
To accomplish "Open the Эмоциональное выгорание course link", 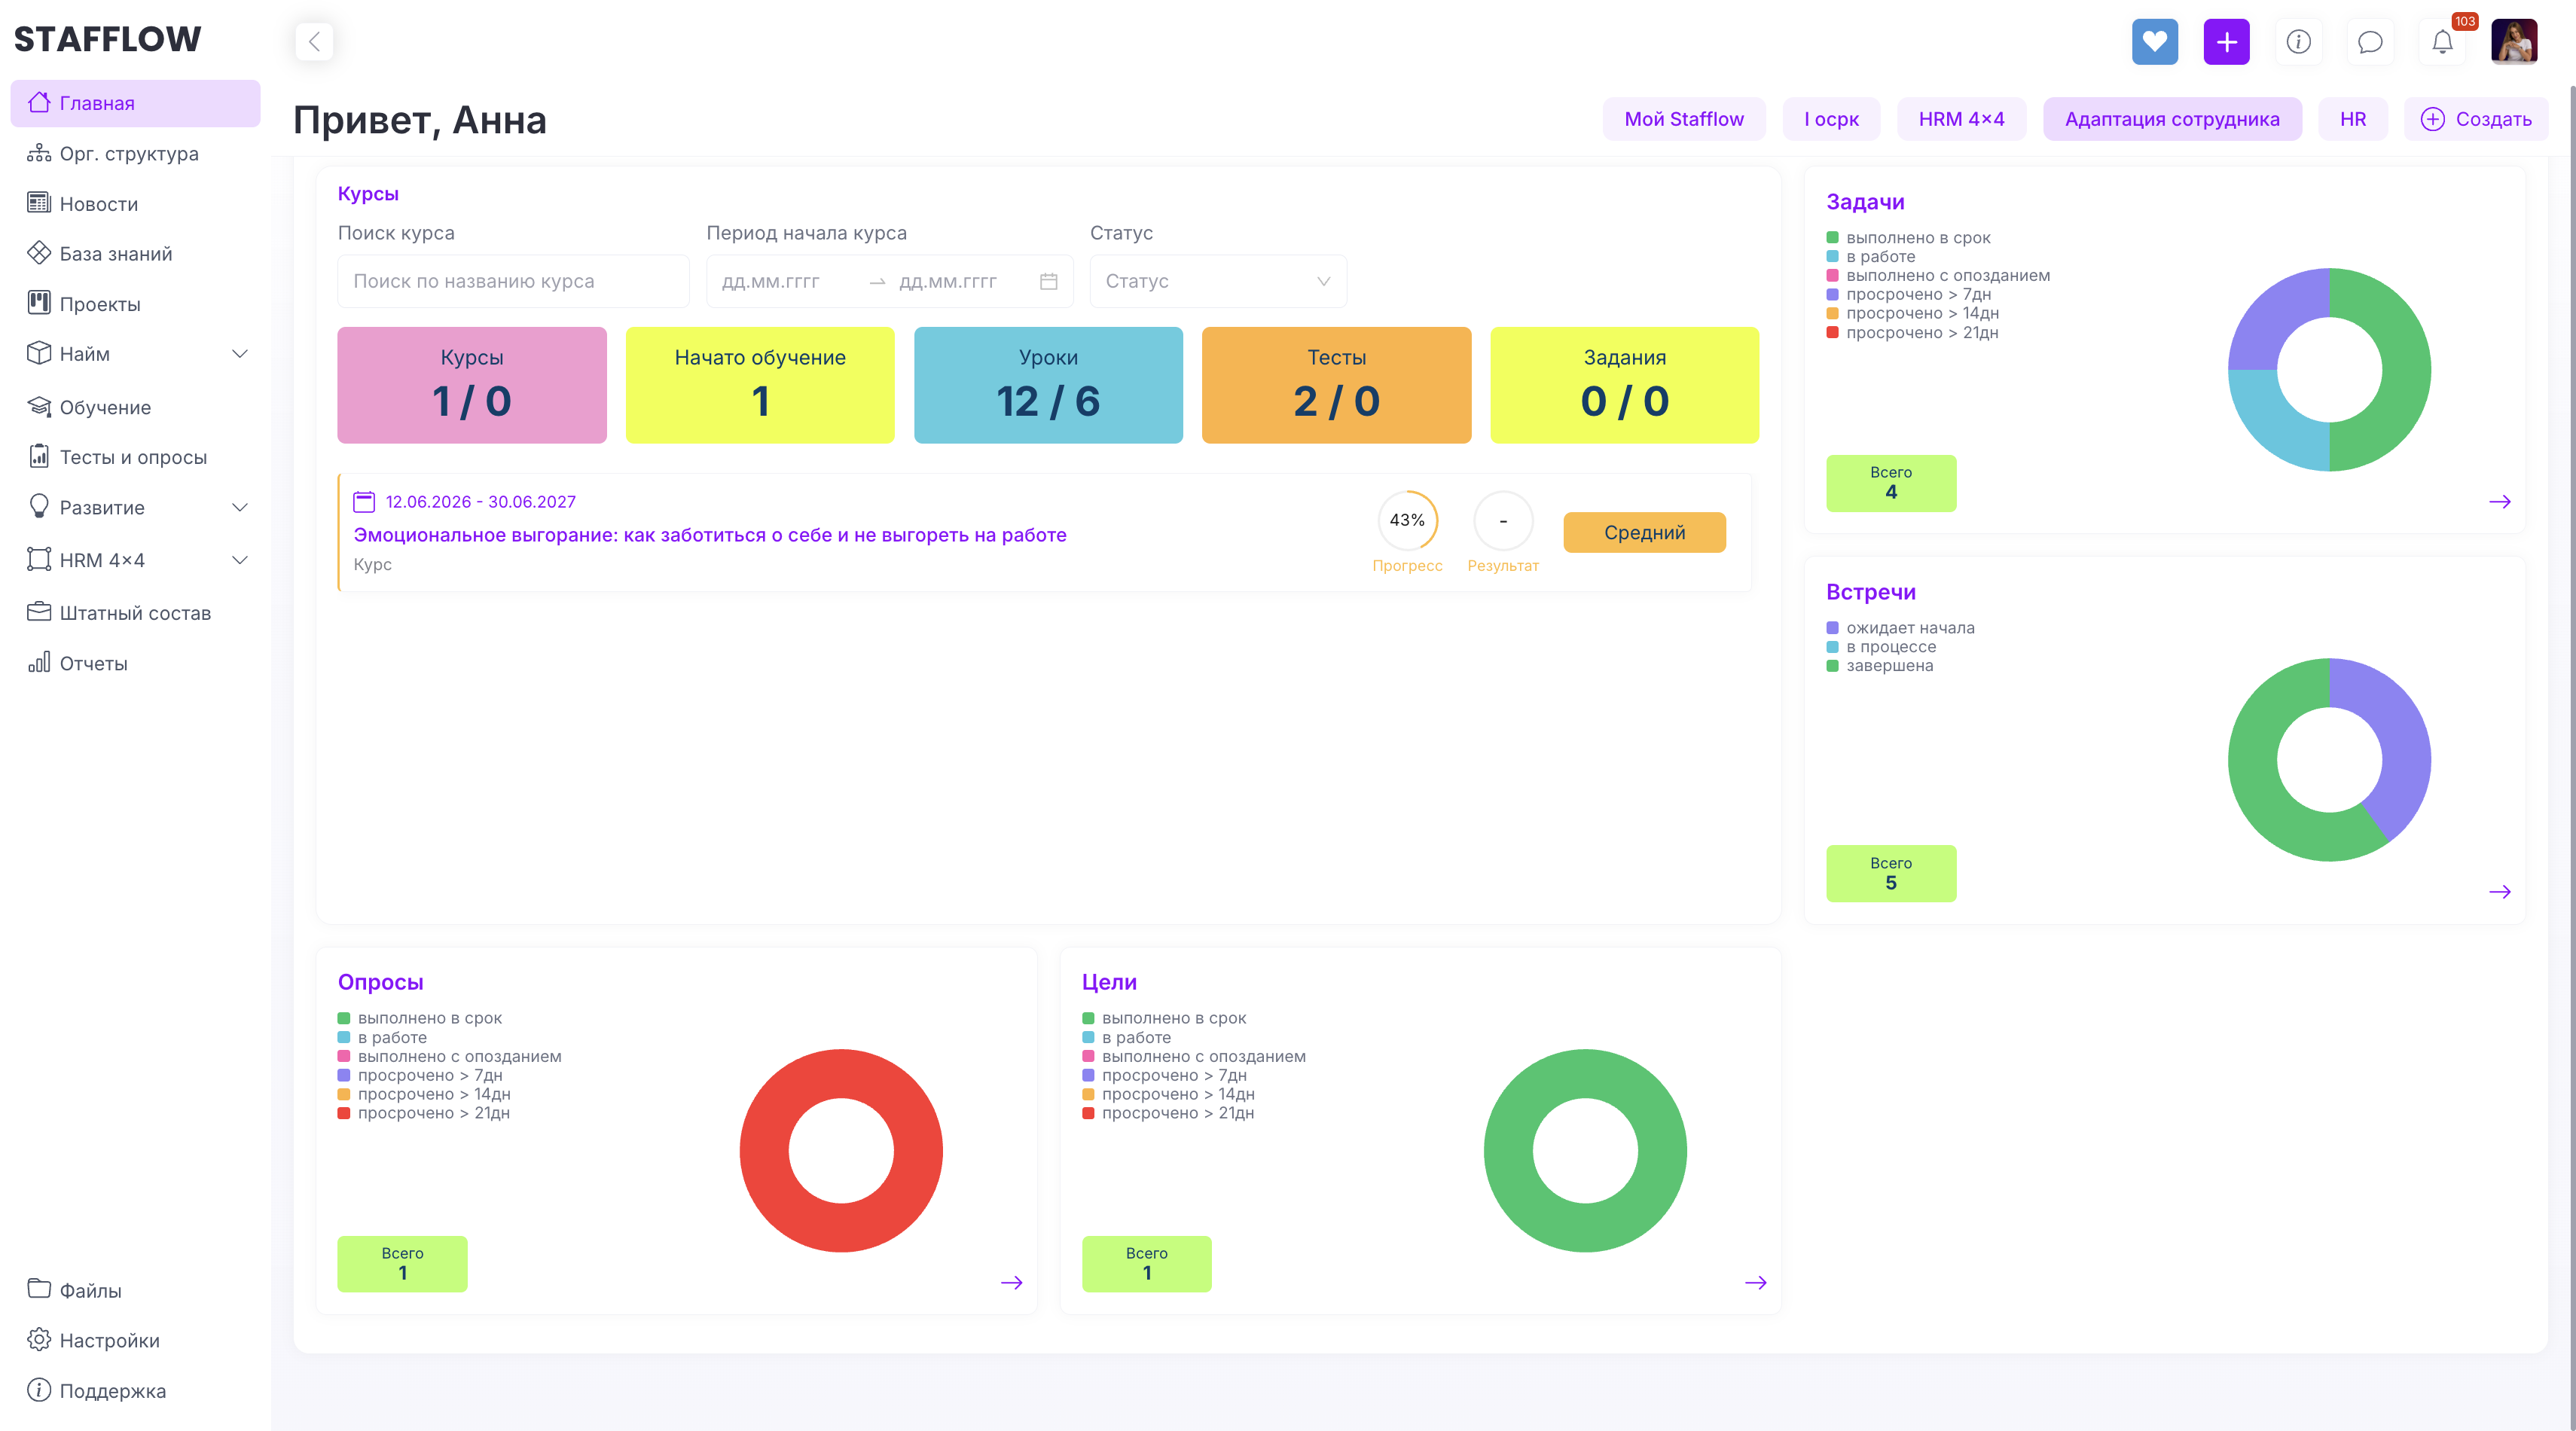I will click(709, 535).
